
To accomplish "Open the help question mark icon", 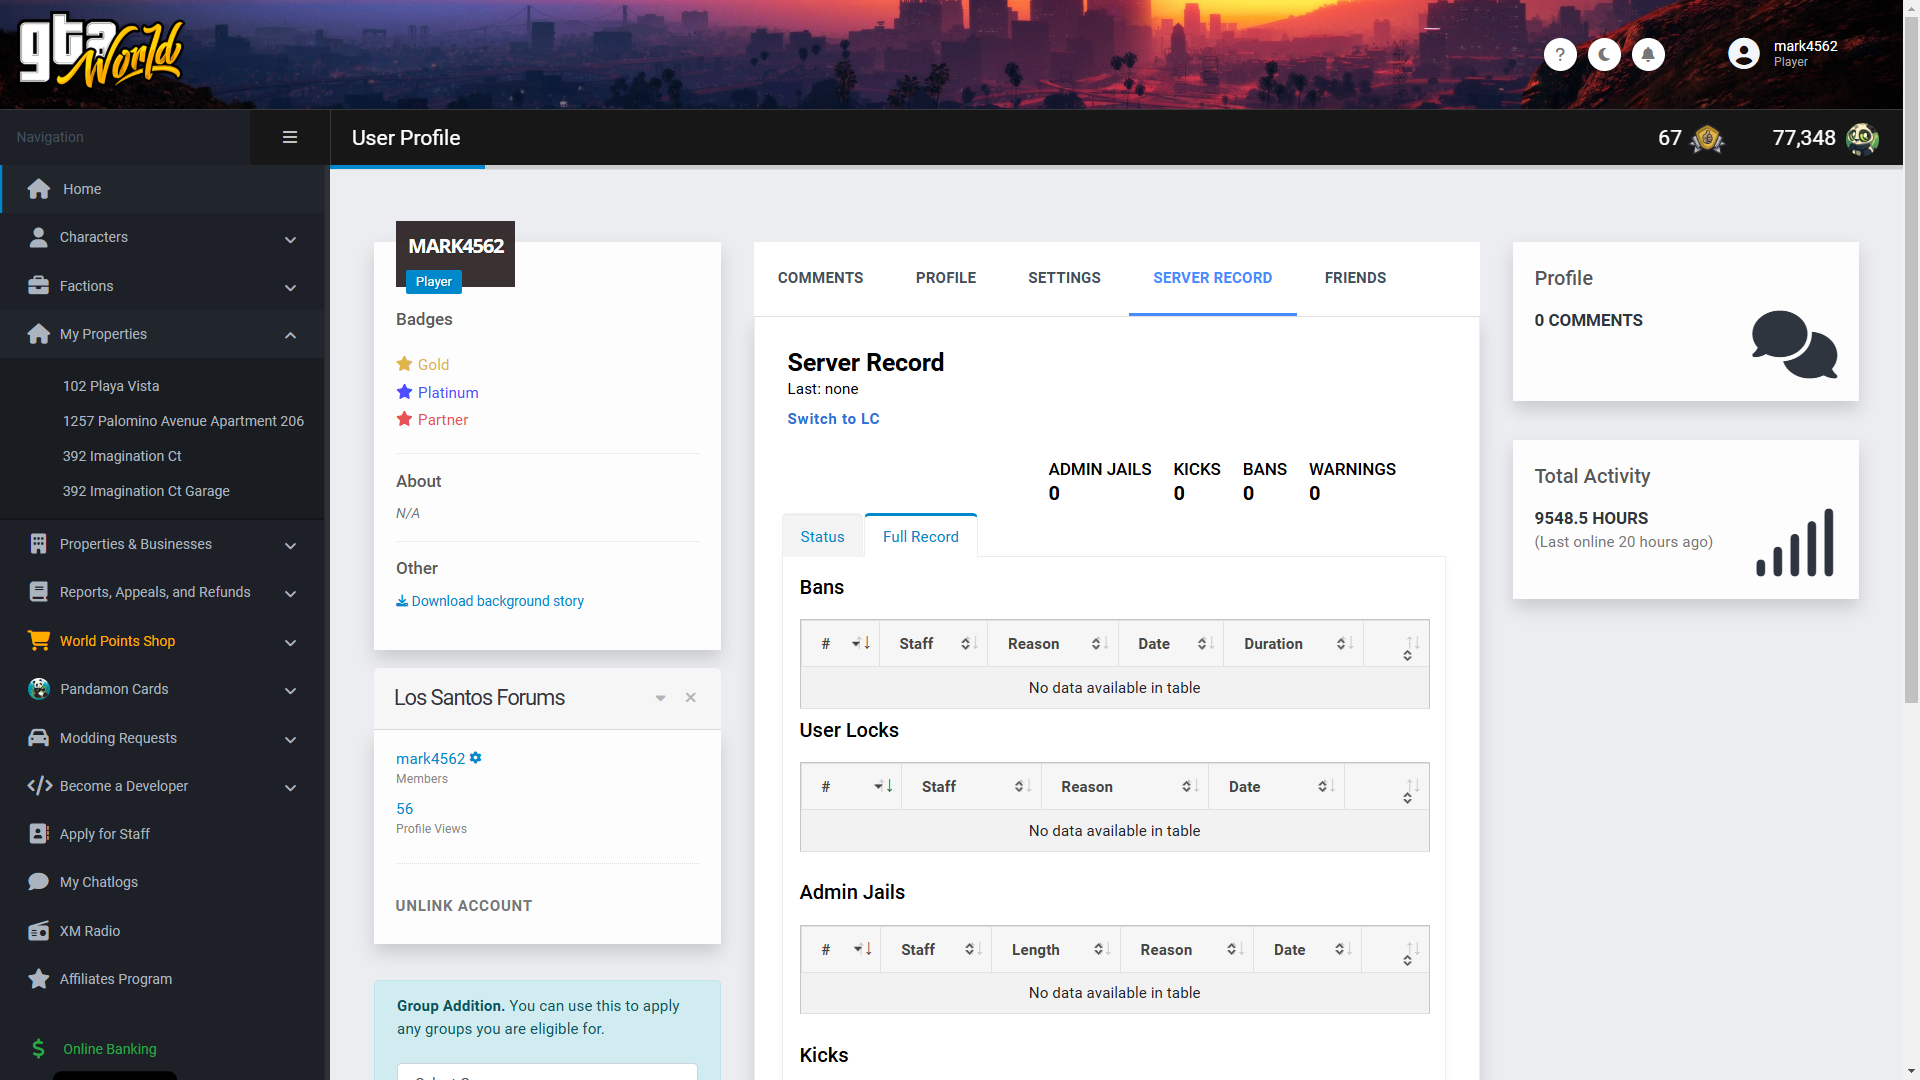I will coord(1560,54).
